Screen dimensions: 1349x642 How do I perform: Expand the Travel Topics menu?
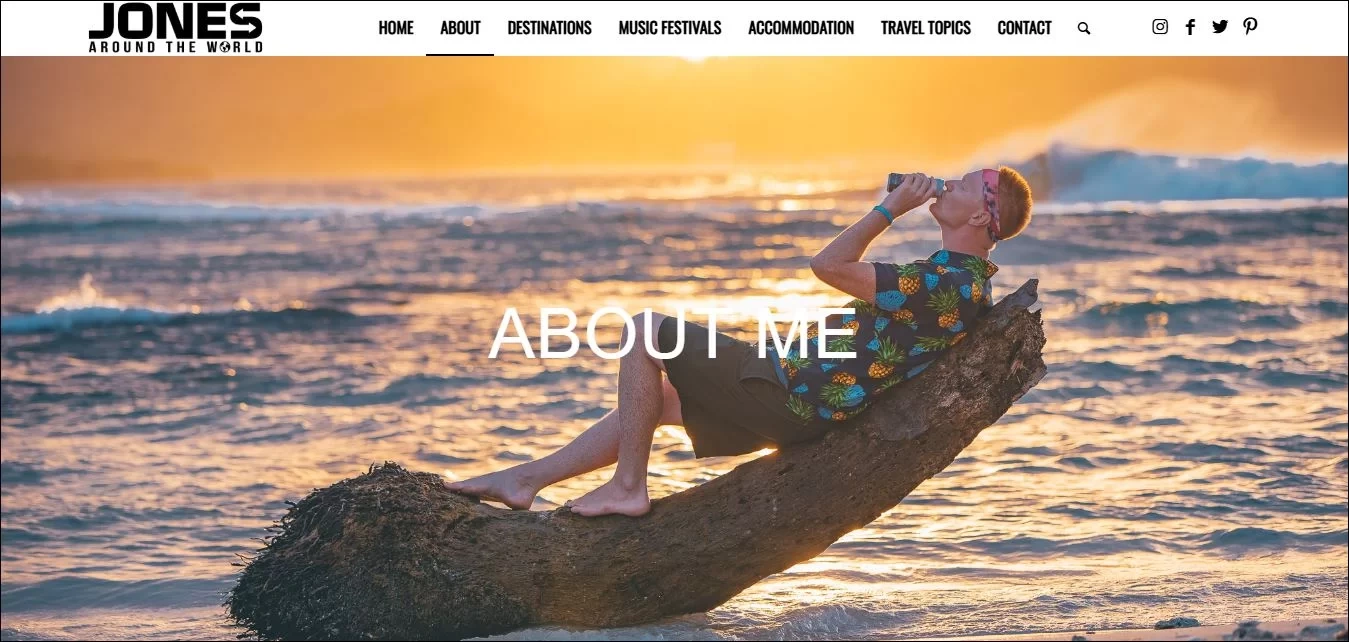point(926,28)
